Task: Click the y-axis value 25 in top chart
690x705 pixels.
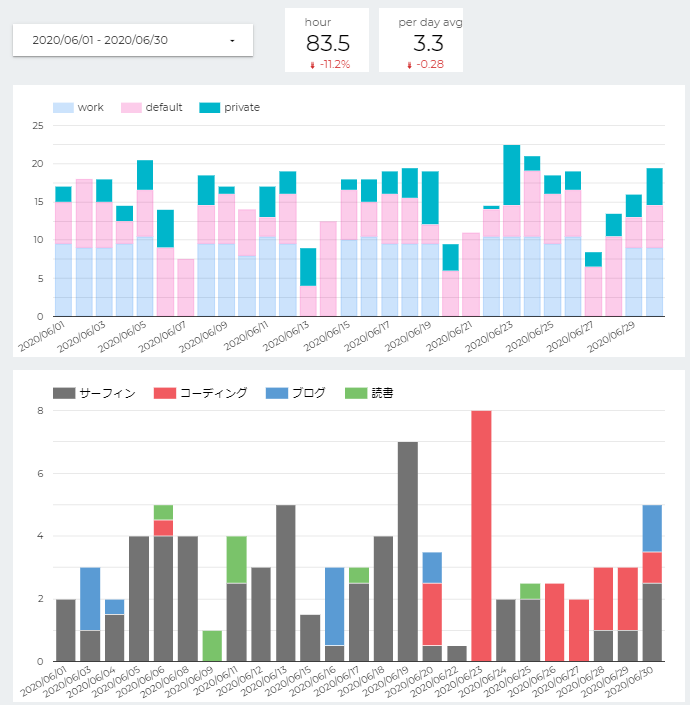Action: pyautogui.click(x=38, y=126)
